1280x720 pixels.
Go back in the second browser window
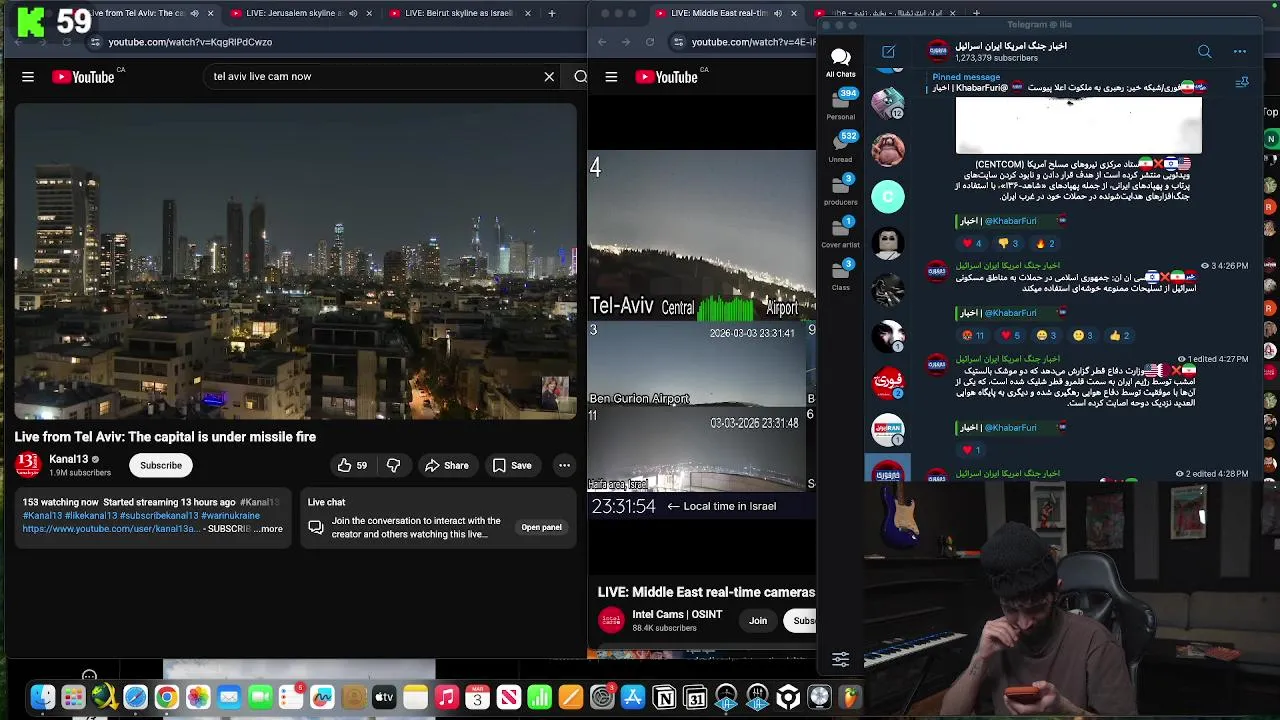[602, 42]
